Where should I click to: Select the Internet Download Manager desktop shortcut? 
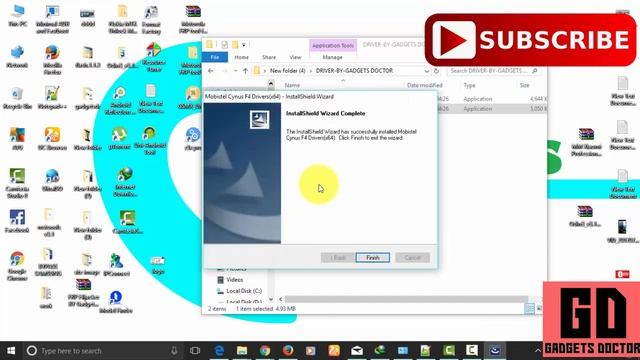pos(125,182)
